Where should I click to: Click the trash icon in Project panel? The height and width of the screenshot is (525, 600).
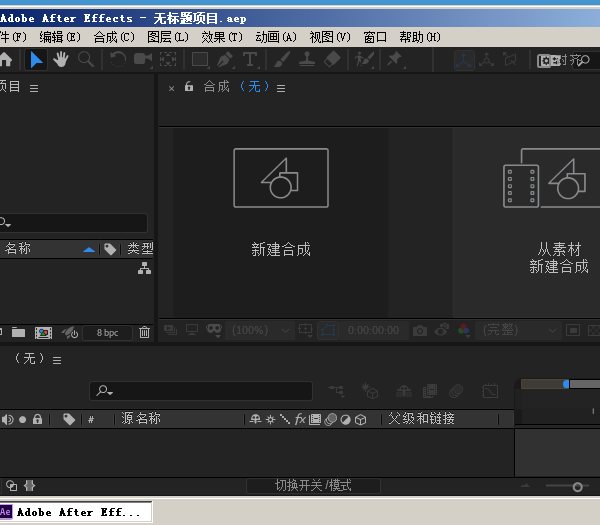[x=144, y=332]
